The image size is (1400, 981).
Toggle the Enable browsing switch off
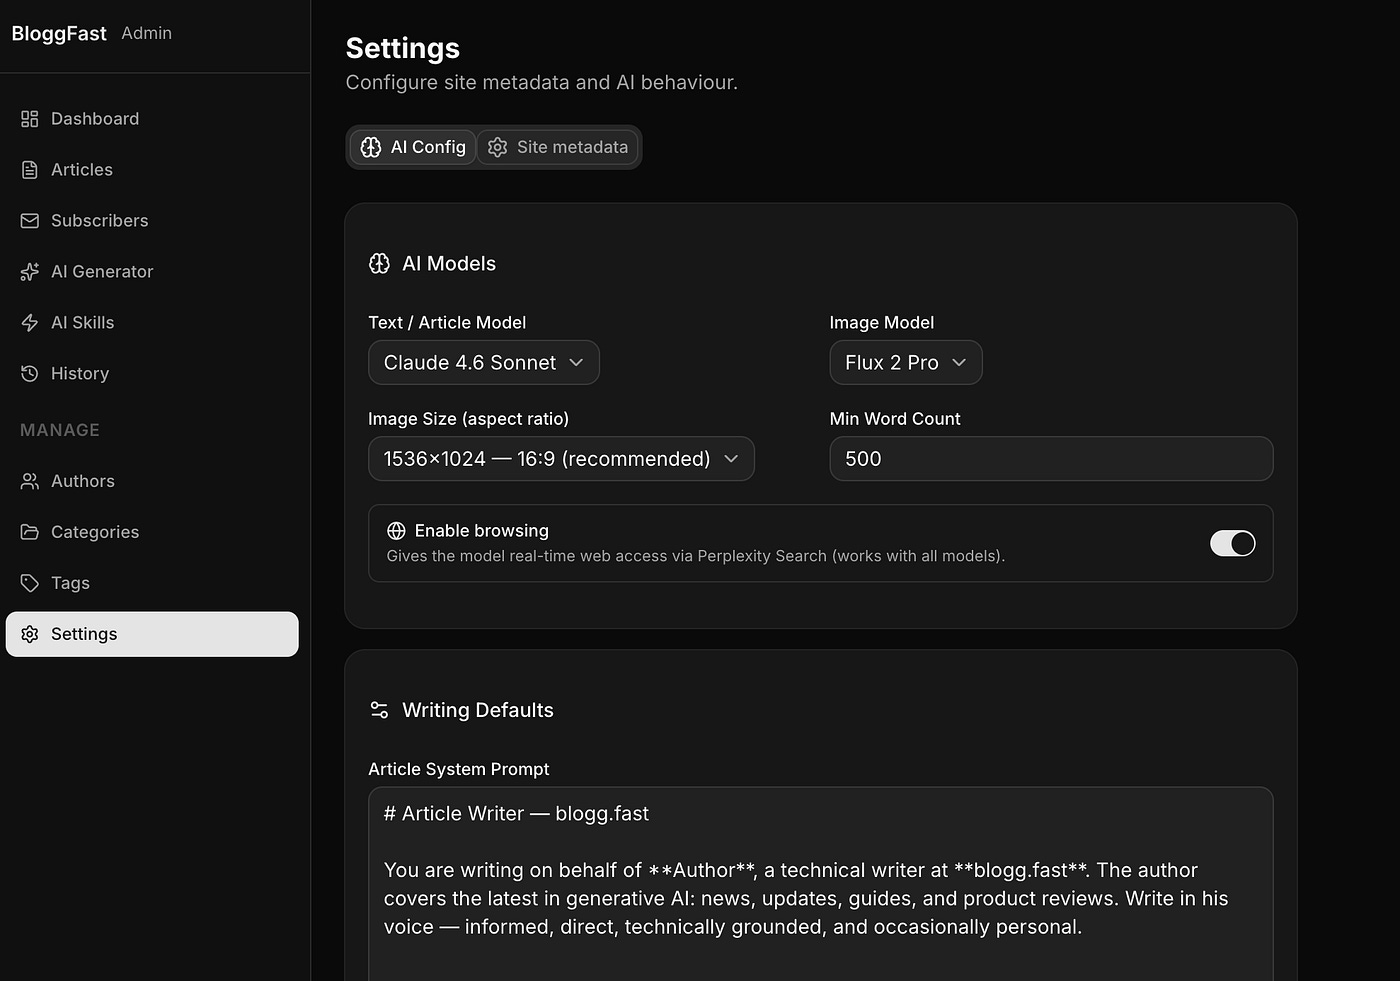pyautogui.click(x=1232, y=543)
